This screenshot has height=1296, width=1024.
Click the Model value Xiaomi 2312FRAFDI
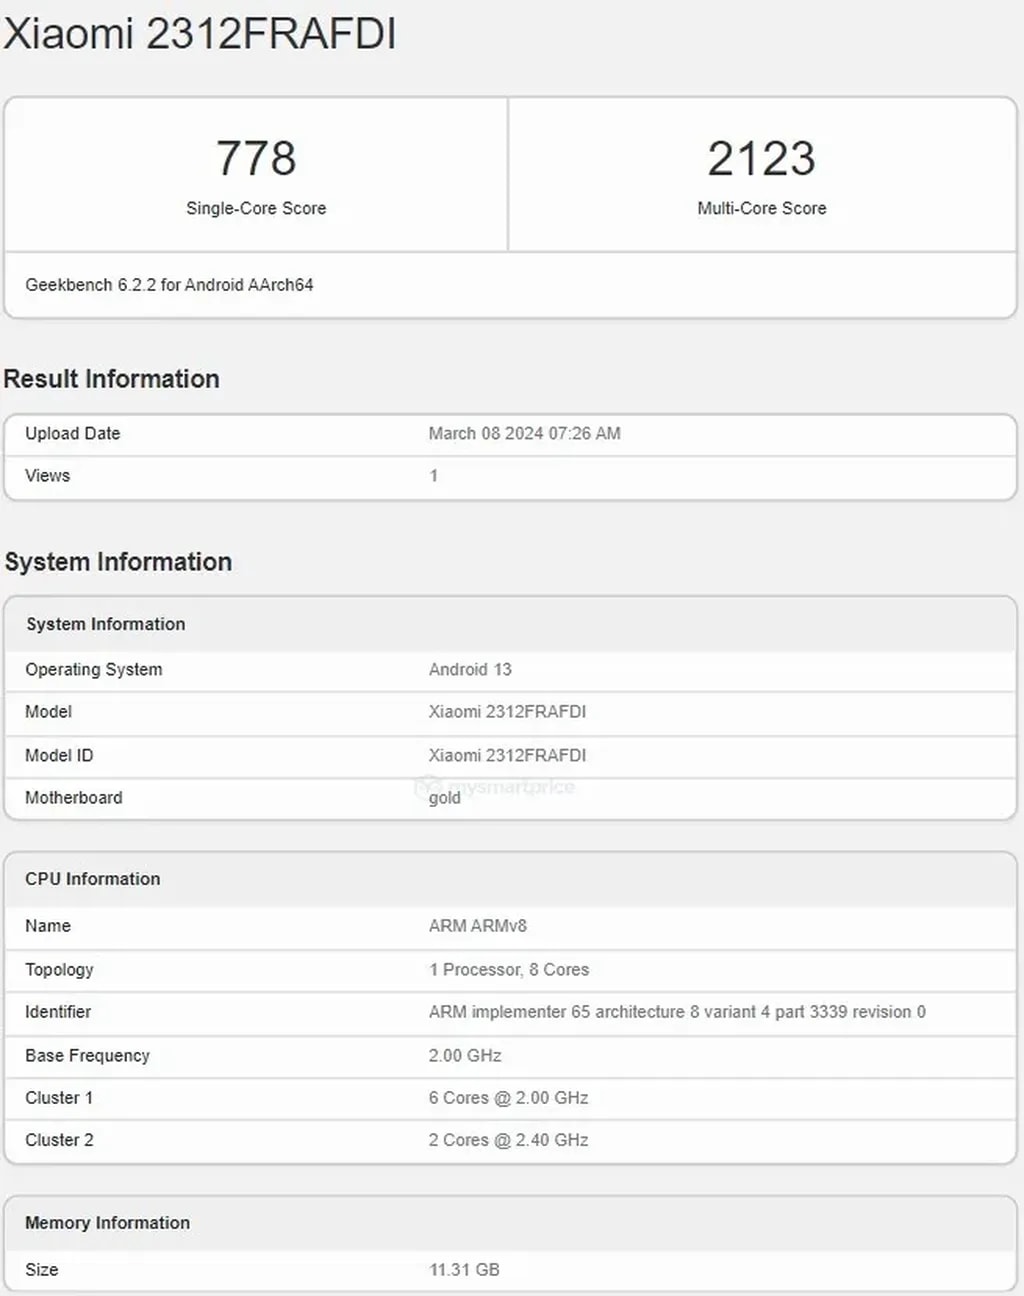tap(507, 711)
